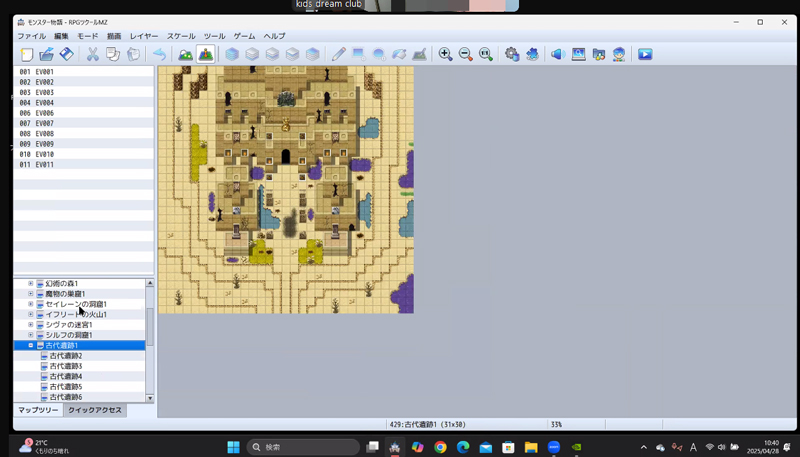The image size is (800, 457).
Task: Collapse the 古代遺跡1 map node
Action: point(31,345)
